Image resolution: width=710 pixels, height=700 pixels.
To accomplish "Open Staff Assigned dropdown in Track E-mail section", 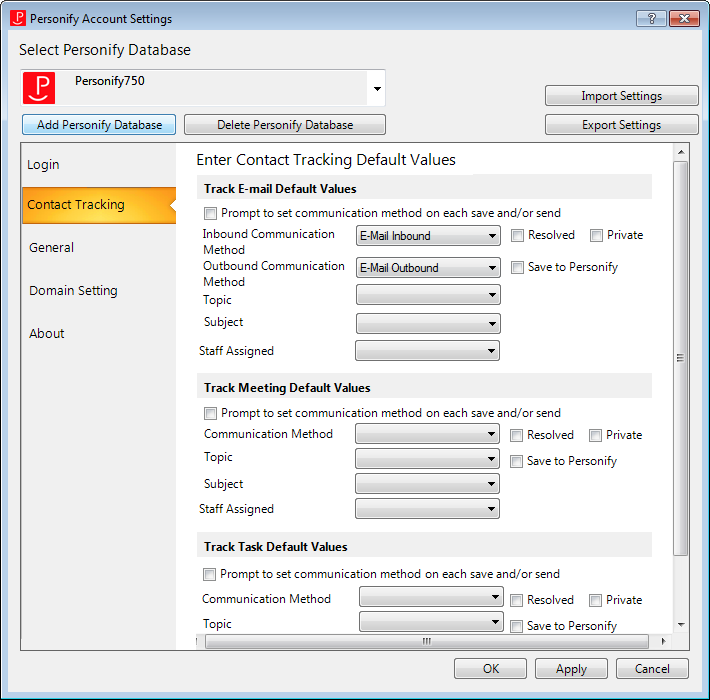I will [427, 351].
